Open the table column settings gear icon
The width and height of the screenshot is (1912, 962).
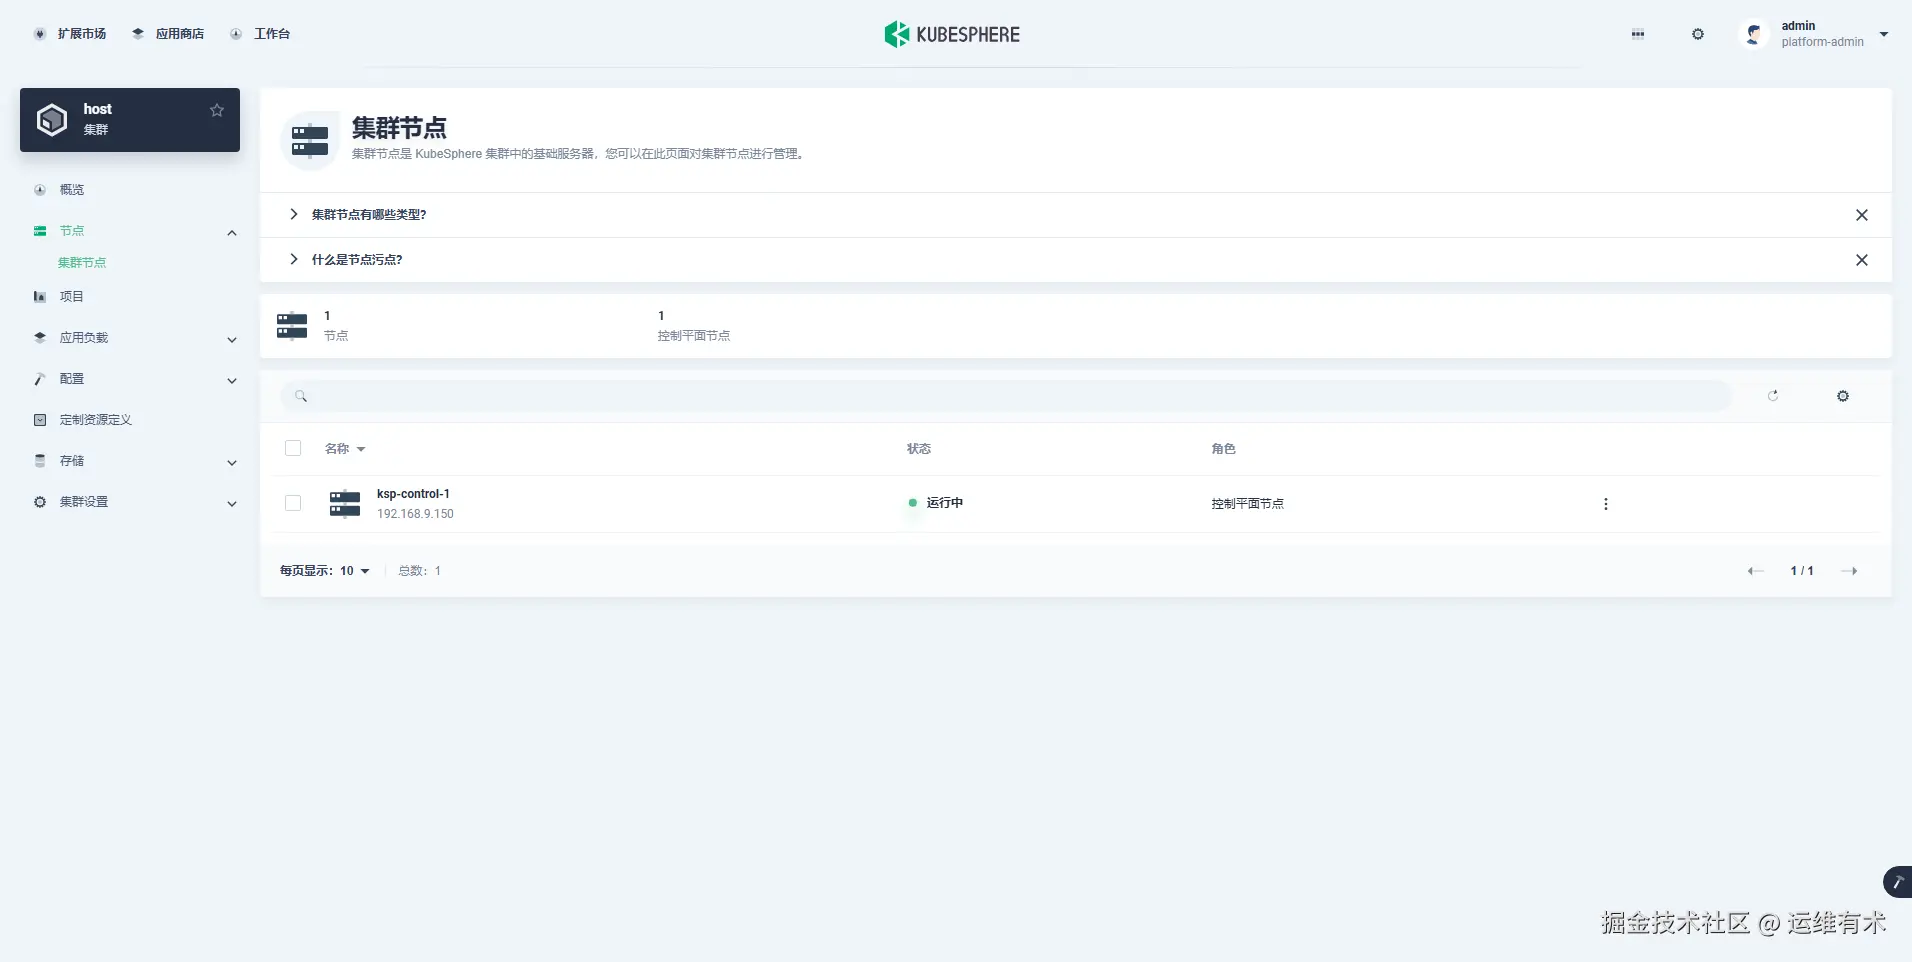click(x=1843, y=396)
